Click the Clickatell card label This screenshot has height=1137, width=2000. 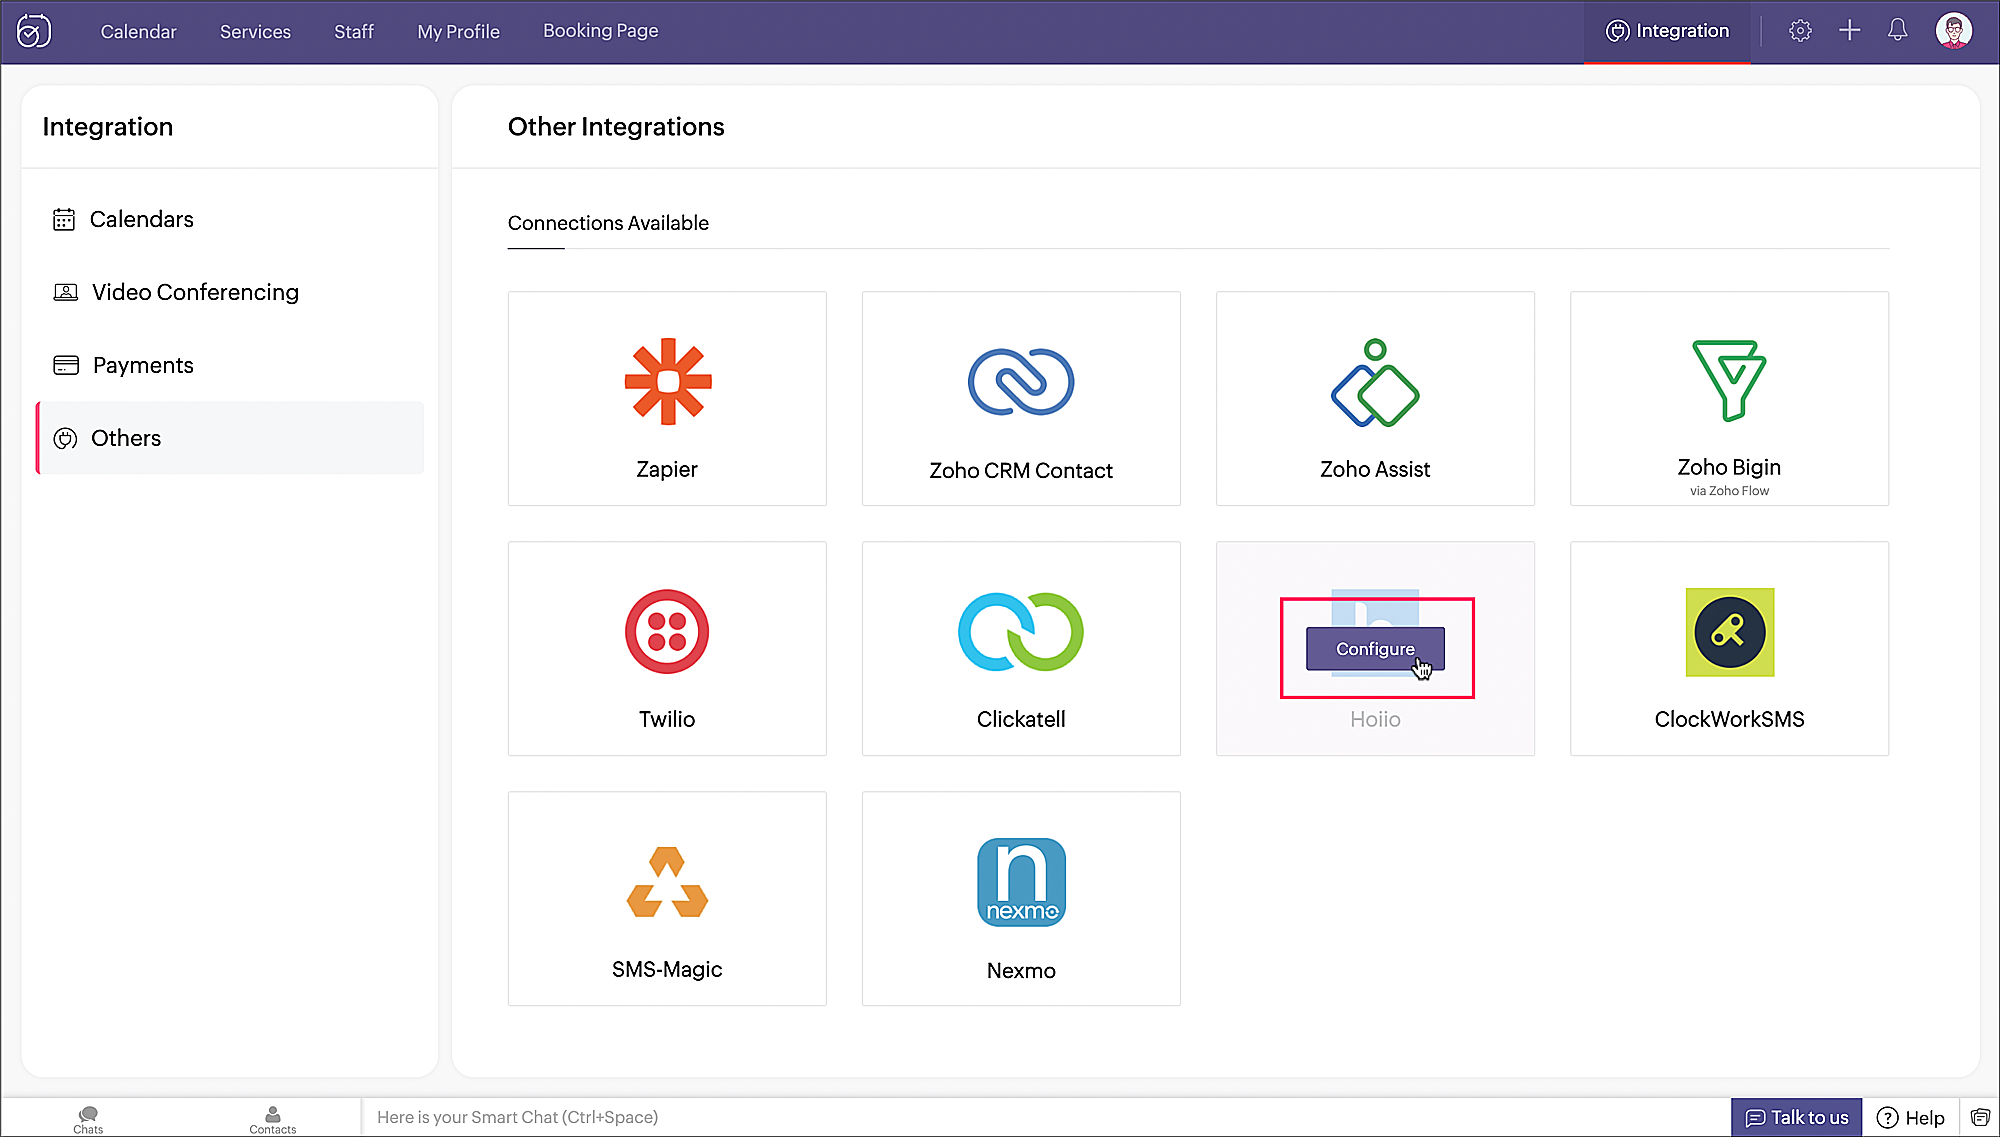click(x=1021, y=719)
